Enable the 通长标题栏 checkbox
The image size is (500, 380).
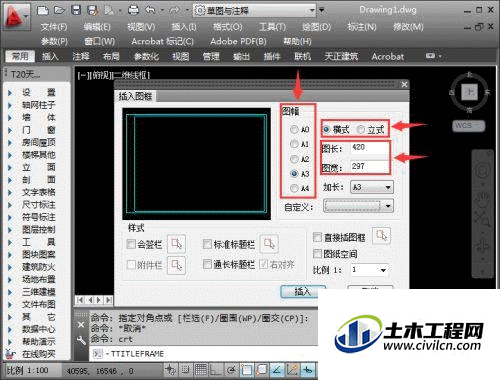[207, 264]
